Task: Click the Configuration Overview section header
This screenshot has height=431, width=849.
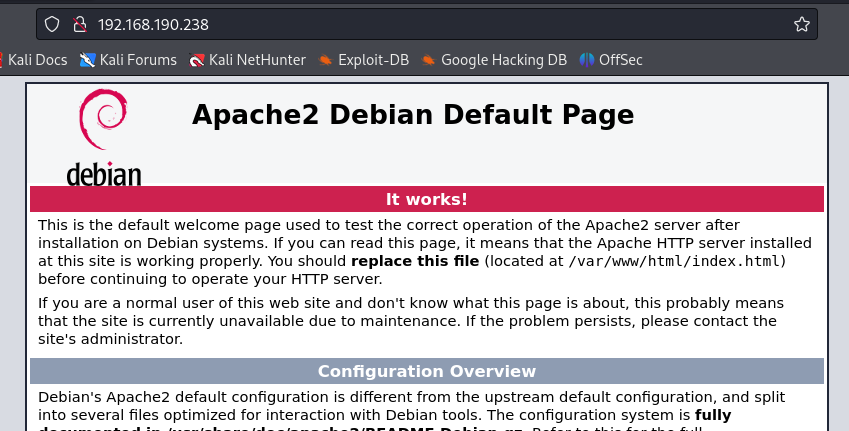Action: pos(427,371)
